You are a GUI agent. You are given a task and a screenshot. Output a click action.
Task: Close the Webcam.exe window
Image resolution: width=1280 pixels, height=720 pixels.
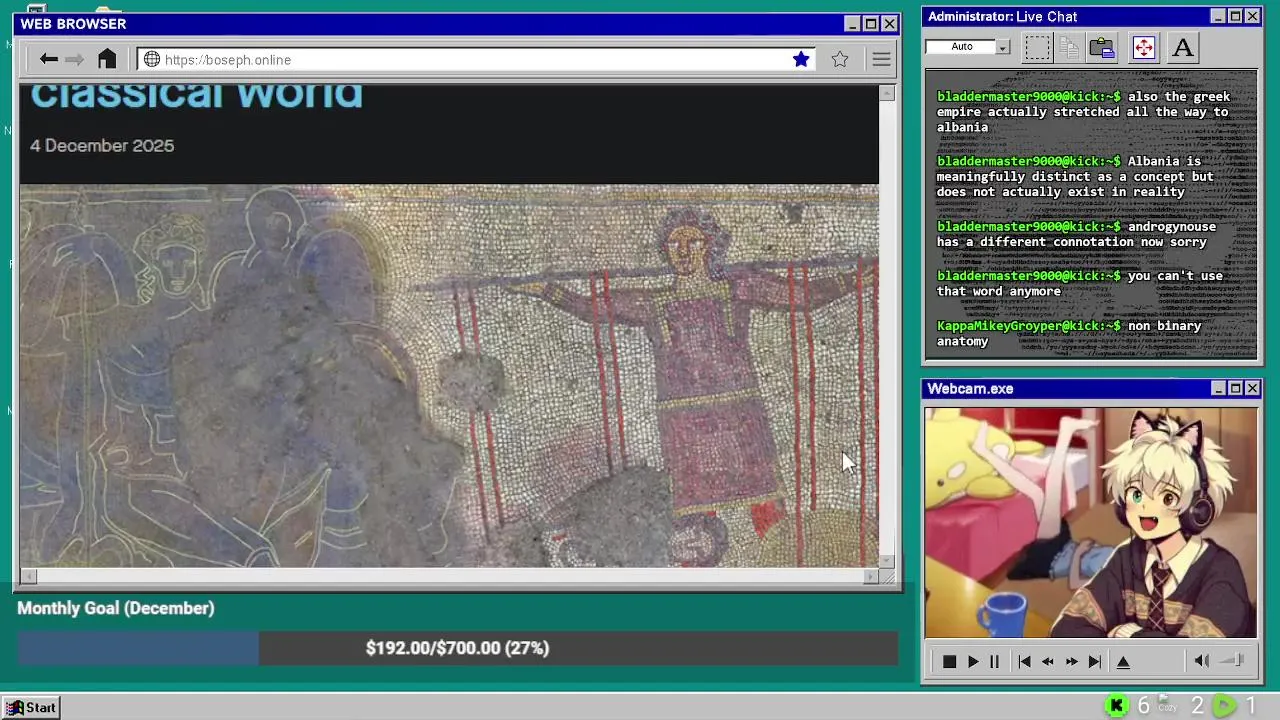point(1252,388)
